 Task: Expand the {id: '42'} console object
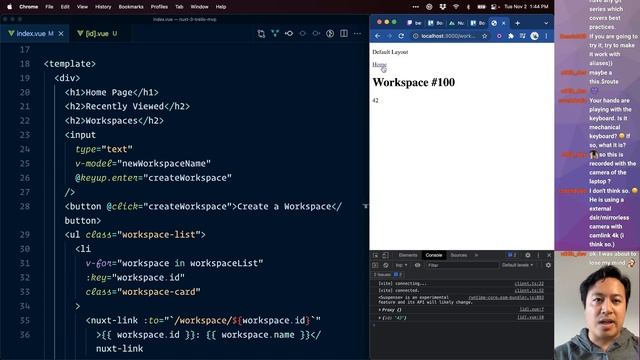379,318
